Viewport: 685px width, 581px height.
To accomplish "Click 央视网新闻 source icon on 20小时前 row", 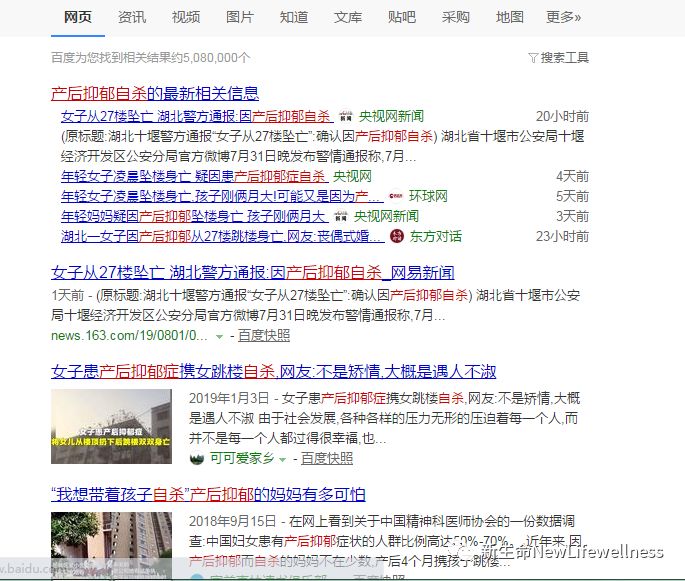I will pyautogui.click(x=346, y=116).
